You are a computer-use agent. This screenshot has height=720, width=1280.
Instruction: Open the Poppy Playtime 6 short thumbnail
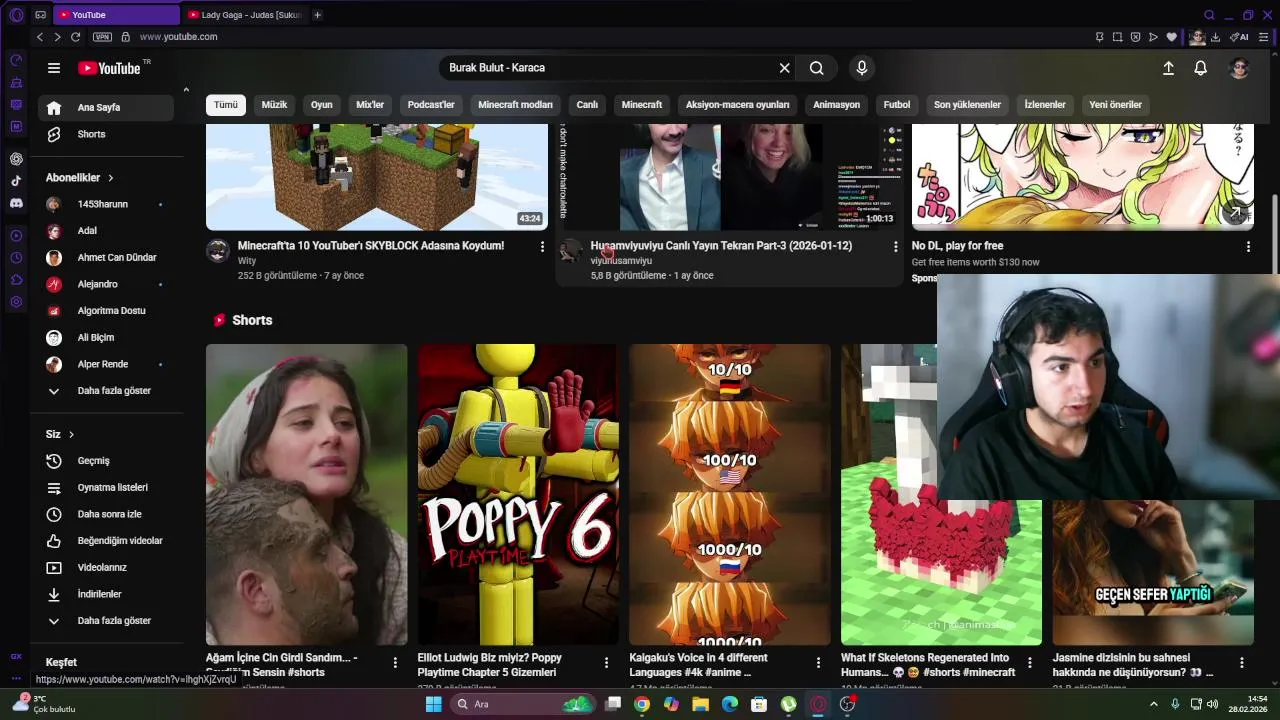(x=518, y=495)
